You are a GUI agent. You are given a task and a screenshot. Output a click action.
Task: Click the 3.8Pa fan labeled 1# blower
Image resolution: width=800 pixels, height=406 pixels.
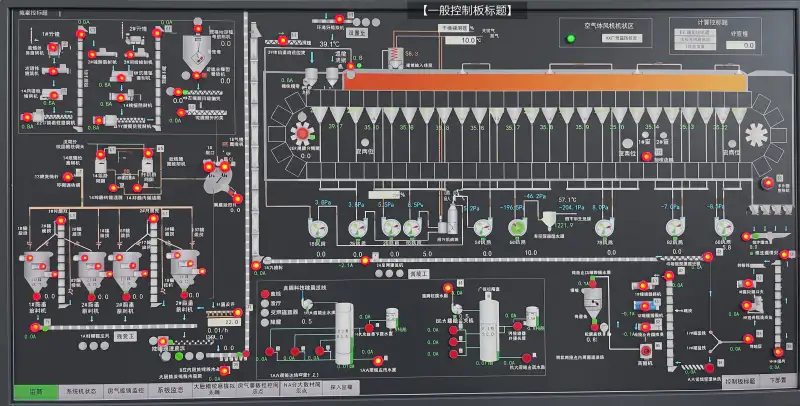(x=318, y=228)
